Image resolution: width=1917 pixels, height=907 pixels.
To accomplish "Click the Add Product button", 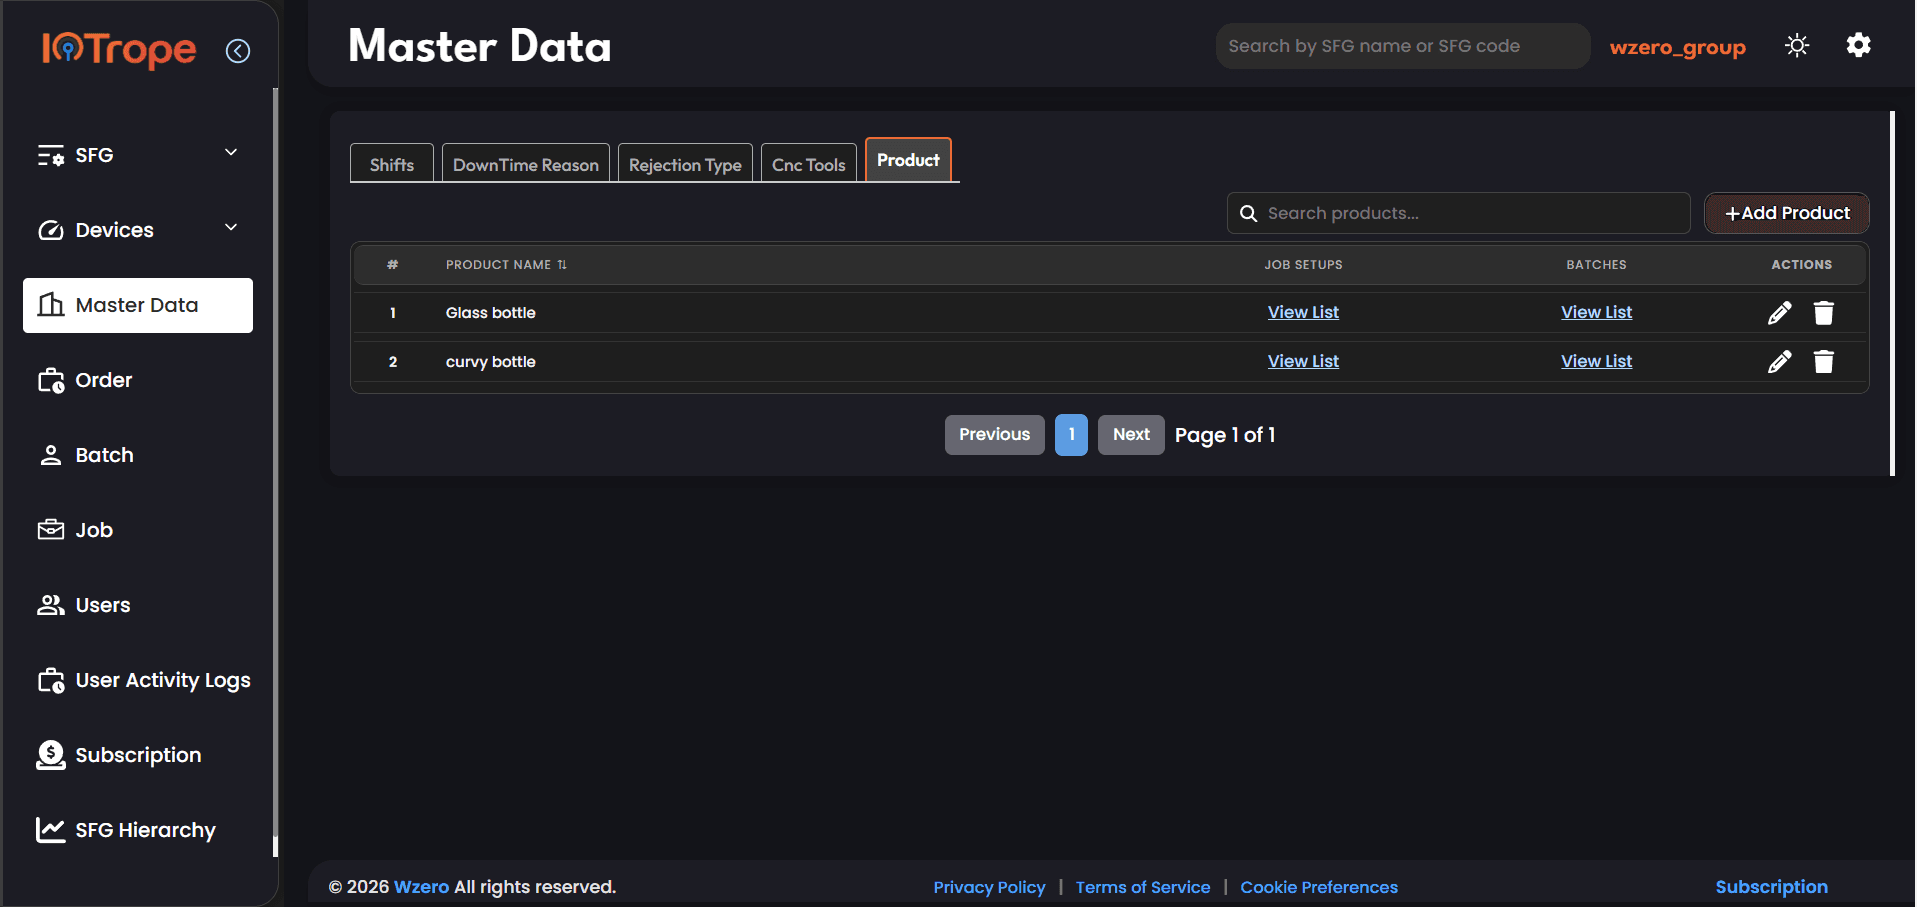I will pos(1787,213).
